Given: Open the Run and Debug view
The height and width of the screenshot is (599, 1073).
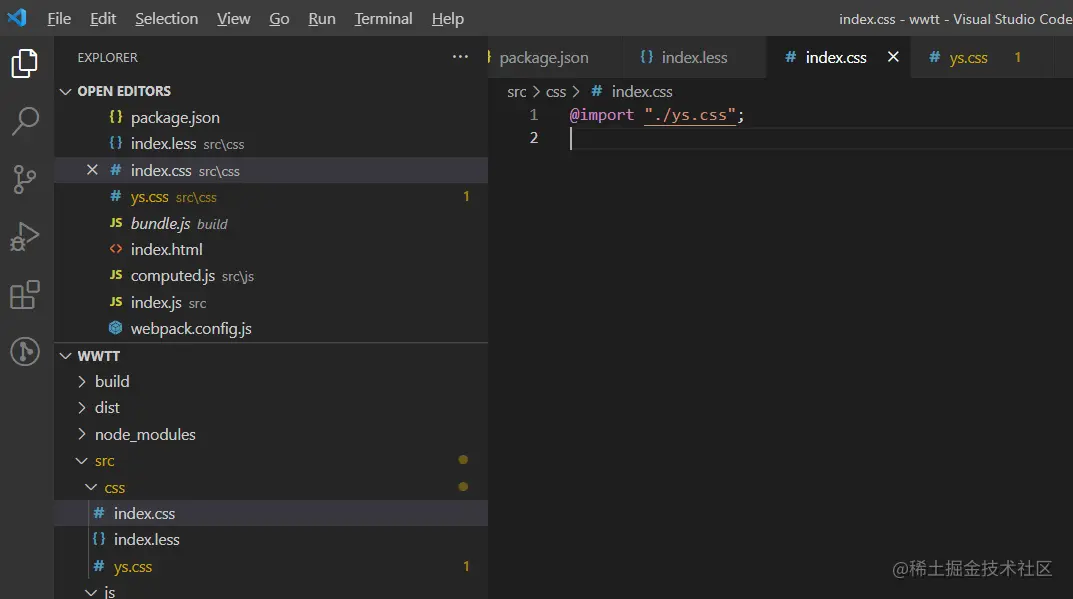Looking at the screenshot, I should [24, 237].
